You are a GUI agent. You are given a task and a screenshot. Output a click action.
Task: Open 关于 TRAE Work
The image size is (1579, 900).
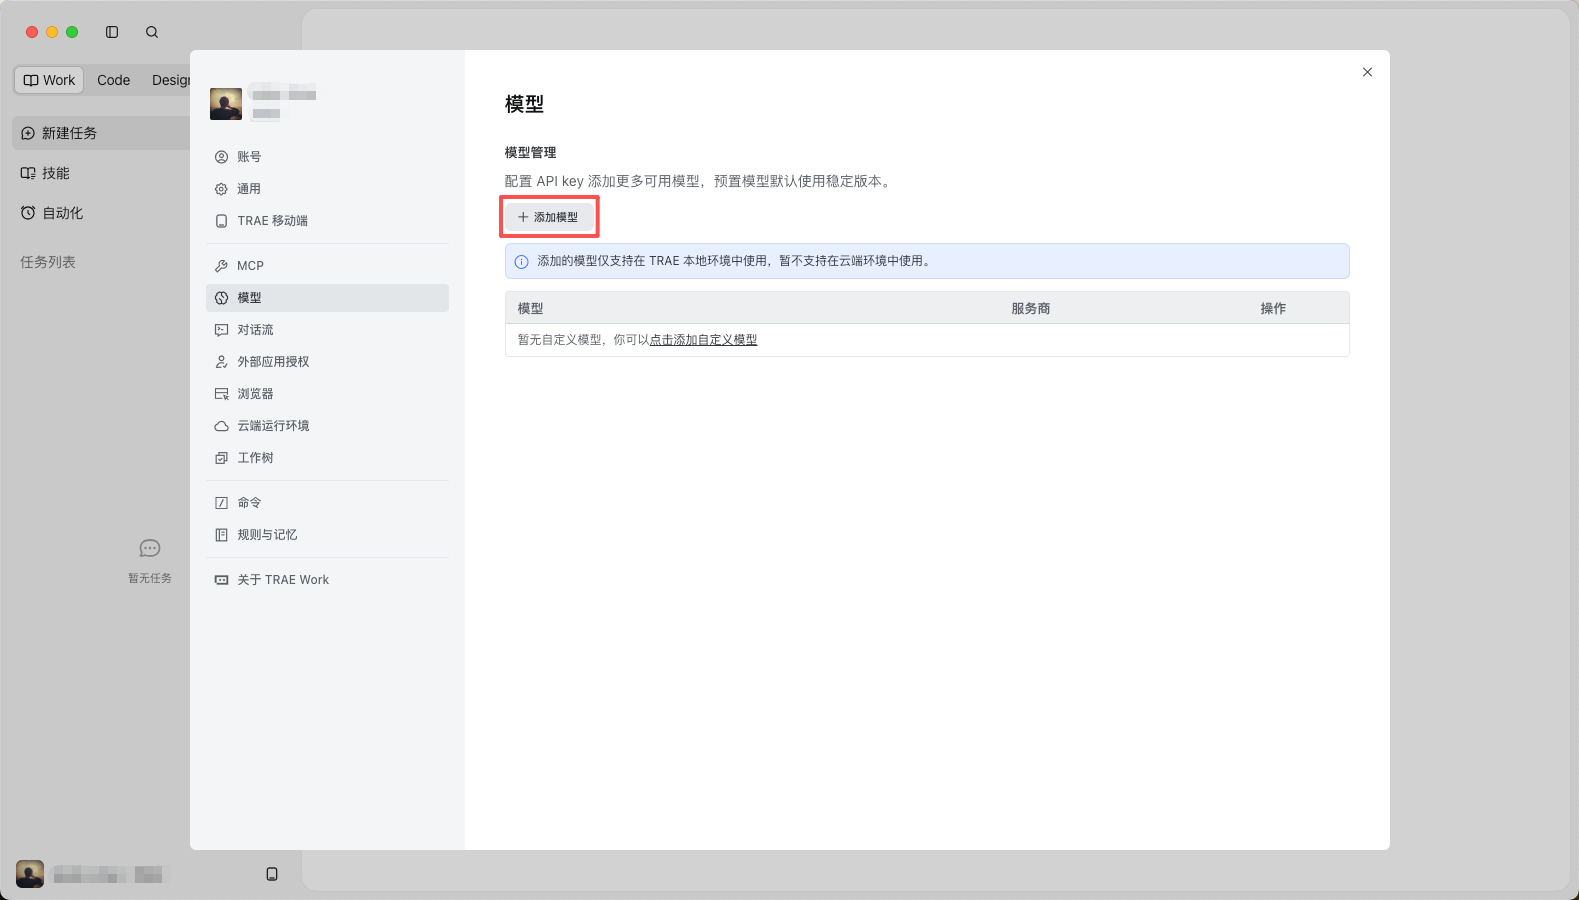click(327, 580)
